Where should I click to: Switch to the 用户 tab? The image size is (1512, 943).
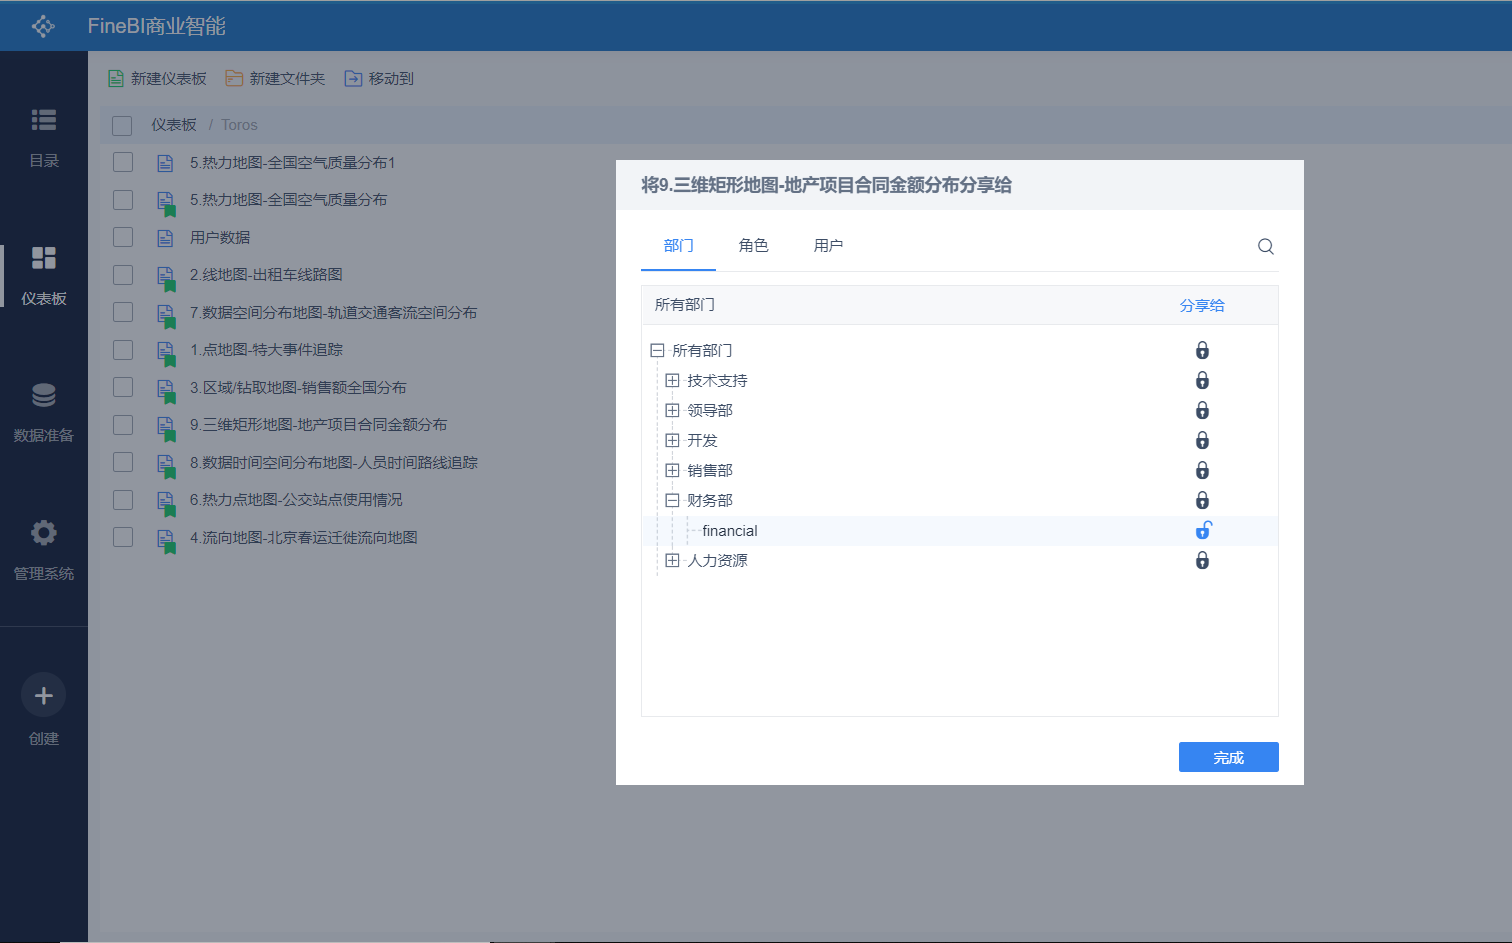pyautogui.click(x=828, y=246)
